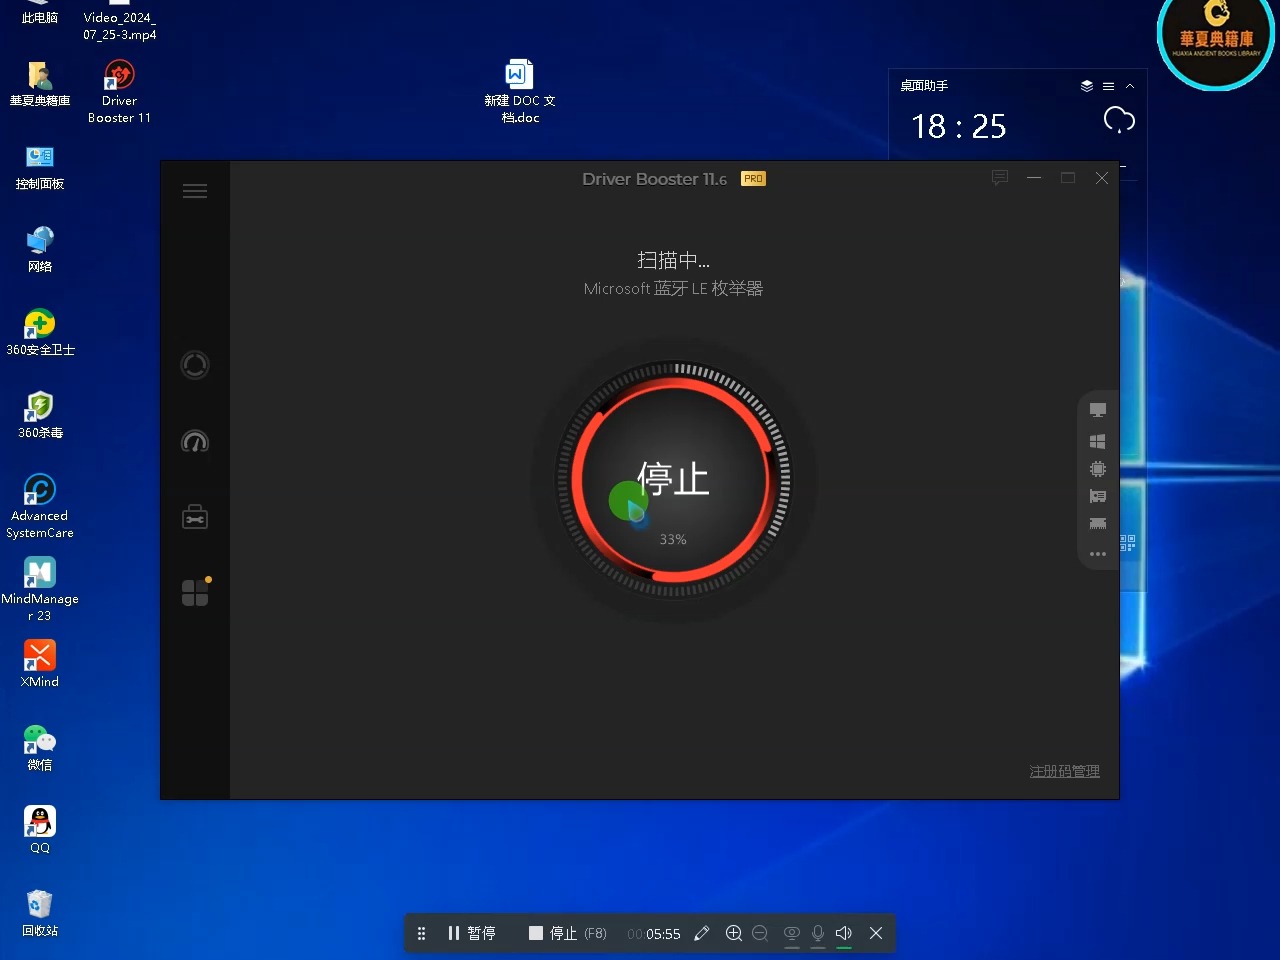Open the Tools toolbox in the sidebar
The height and width of the screenshot is (960, 1280).
[x=195, y=517]
